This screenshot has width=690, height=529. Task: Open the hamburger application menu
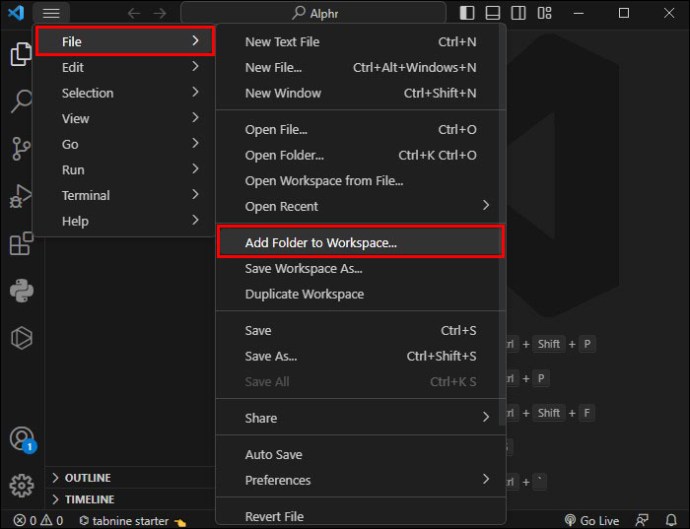coord(51,13)
